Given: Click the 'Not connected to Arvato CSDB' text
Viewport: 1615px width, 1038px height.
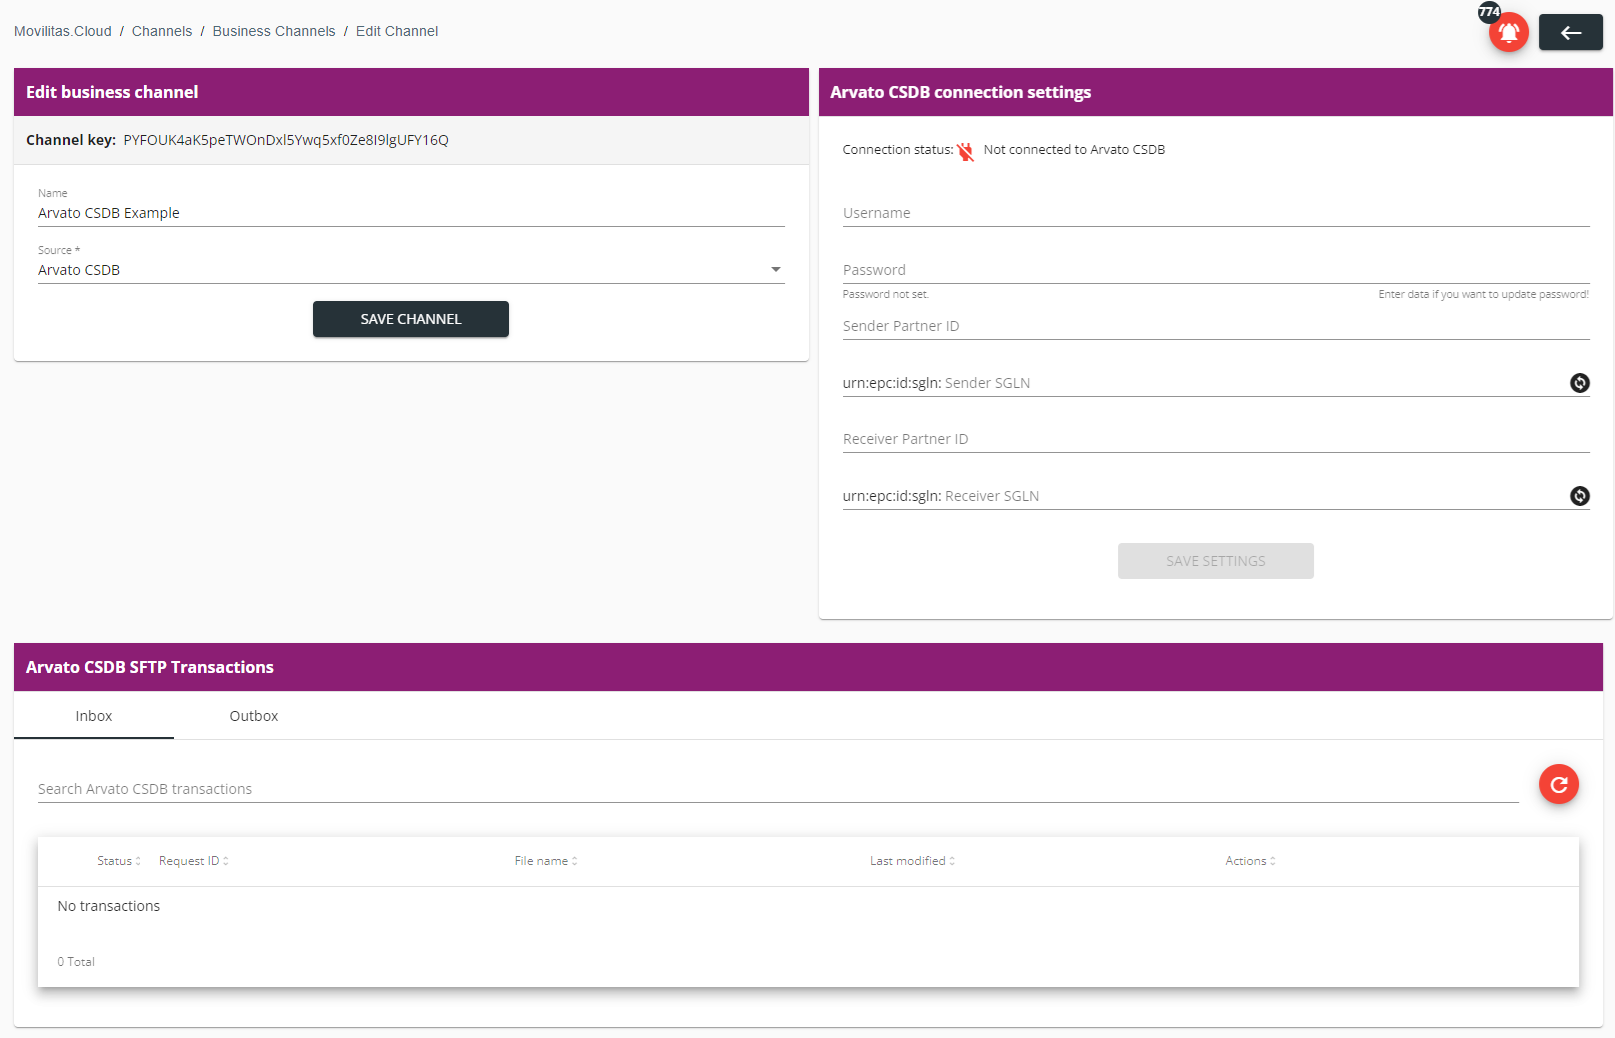Looking at the screenshot, I should coord(1074,150).
